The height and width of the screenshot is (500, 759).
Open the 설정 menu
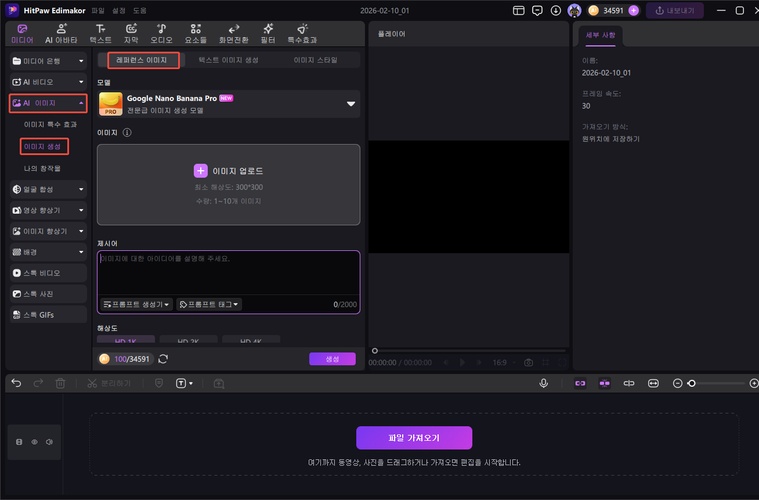click(x=119, y=10)
